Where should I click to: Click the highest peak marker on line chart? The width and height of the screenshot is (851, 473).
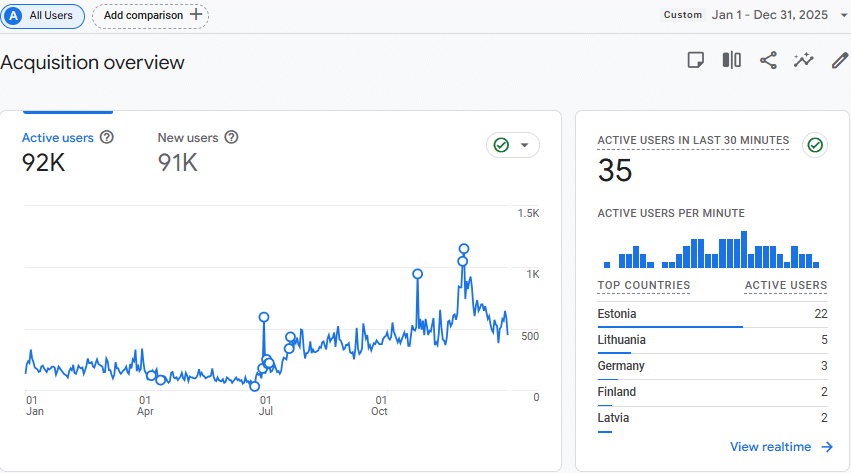pyautogui.click(x=464, y=248)
